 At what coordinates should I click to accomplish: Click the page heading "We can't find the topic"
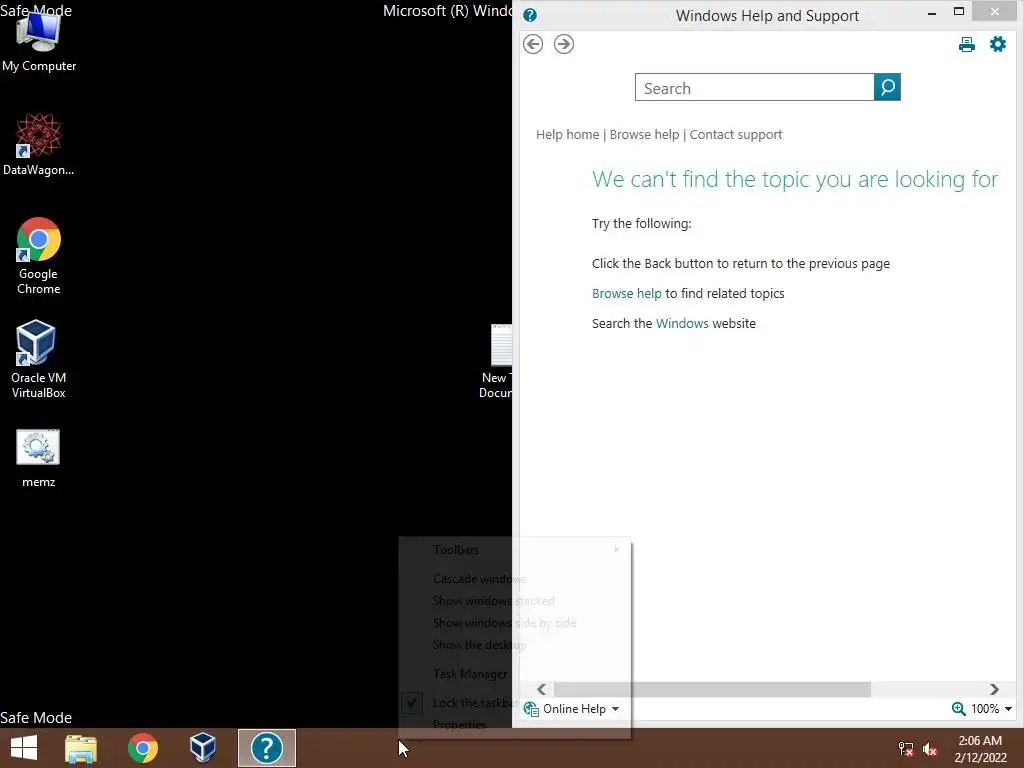coord(794,179)
